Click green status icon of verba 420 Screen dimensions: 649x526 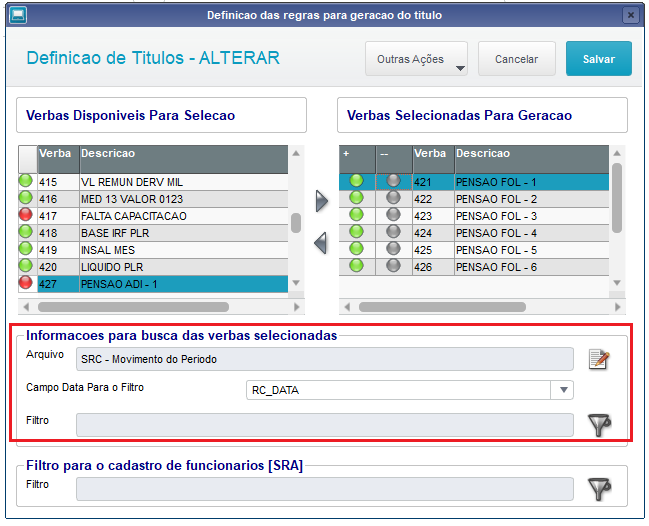(26, 266)
